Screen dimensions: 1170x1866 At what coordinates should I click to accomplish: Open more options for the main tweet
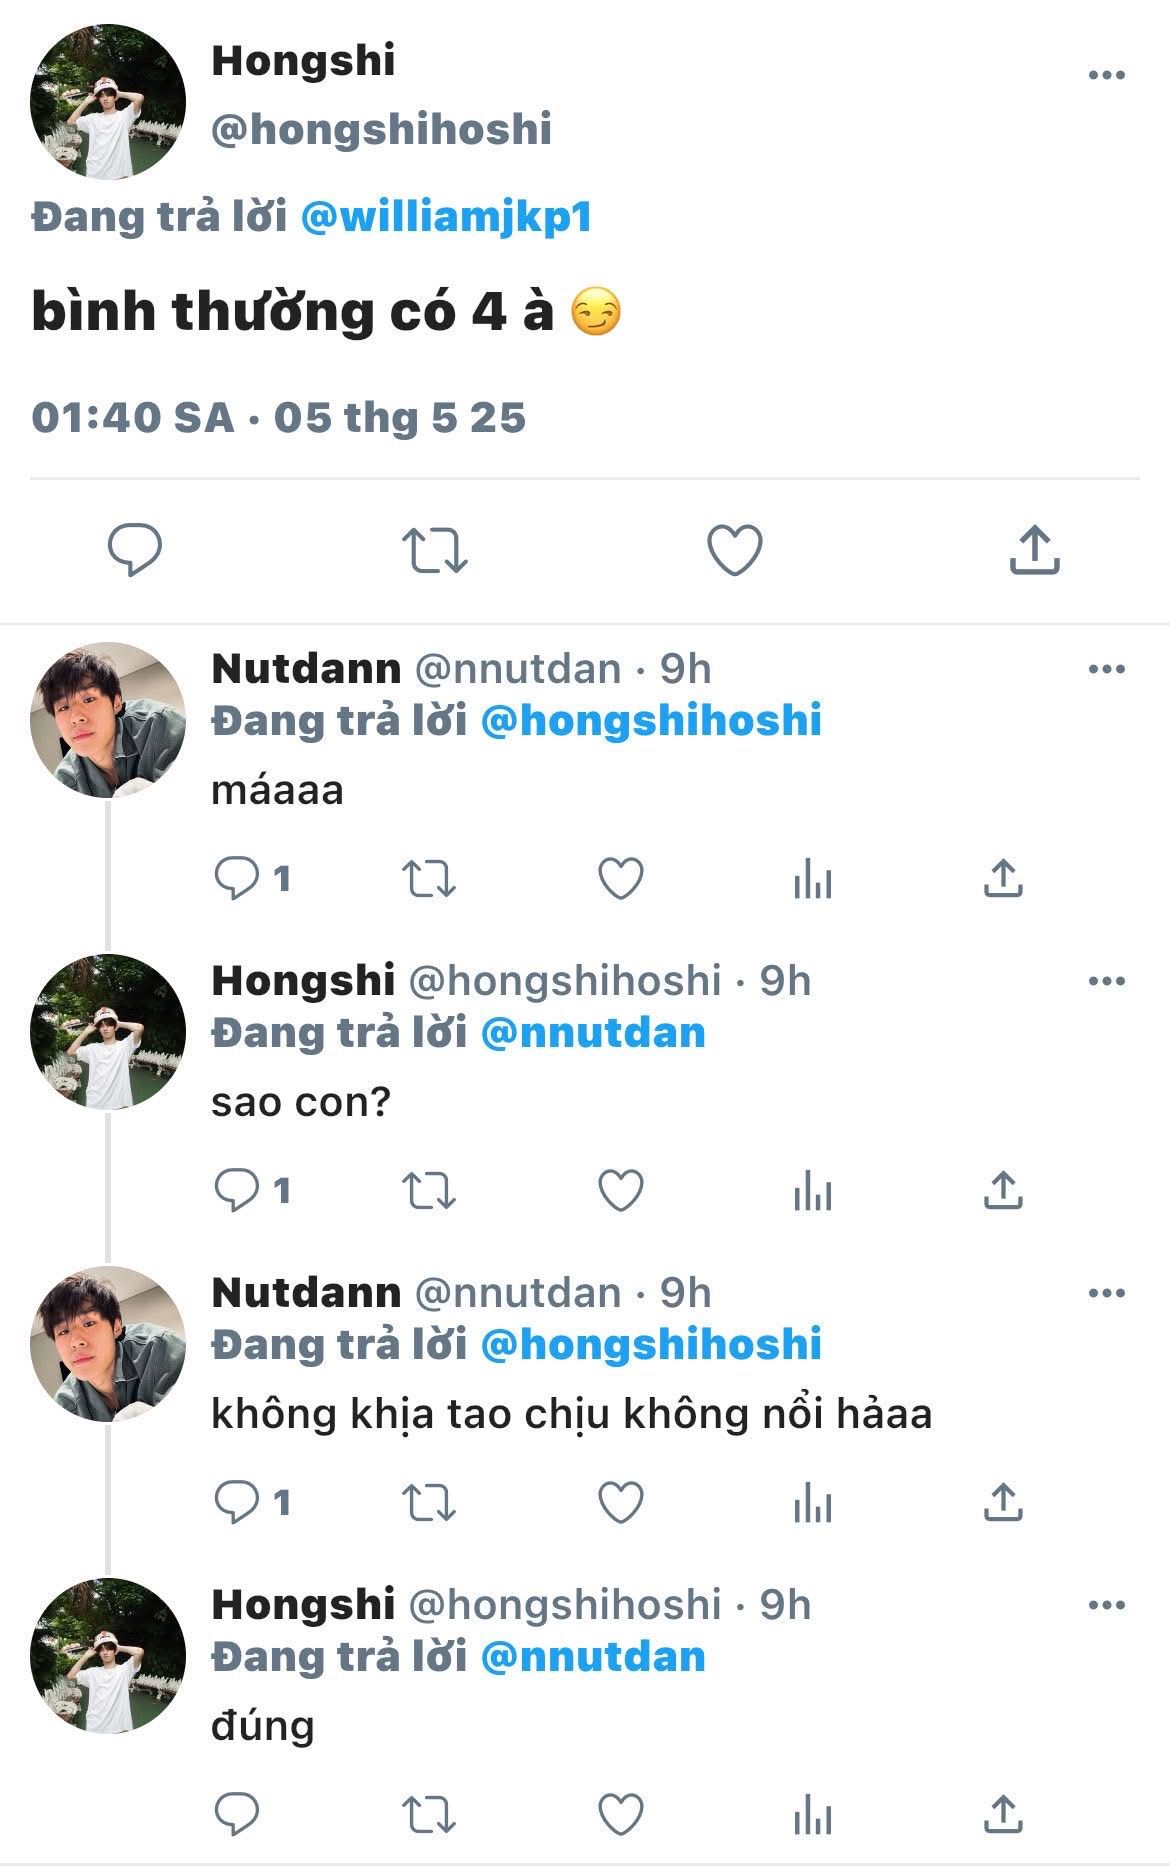[x=1107, y=75]
